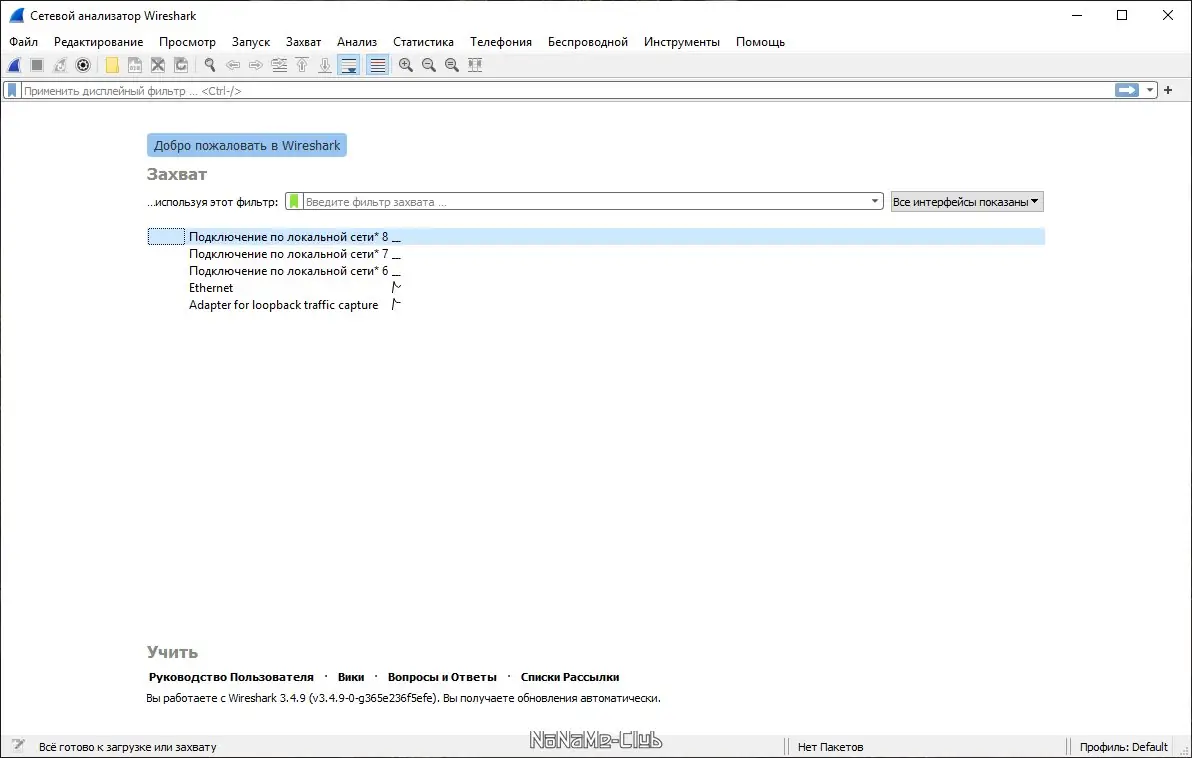
Task: Click the Go back left arrow icon
Action: (233, 65)
